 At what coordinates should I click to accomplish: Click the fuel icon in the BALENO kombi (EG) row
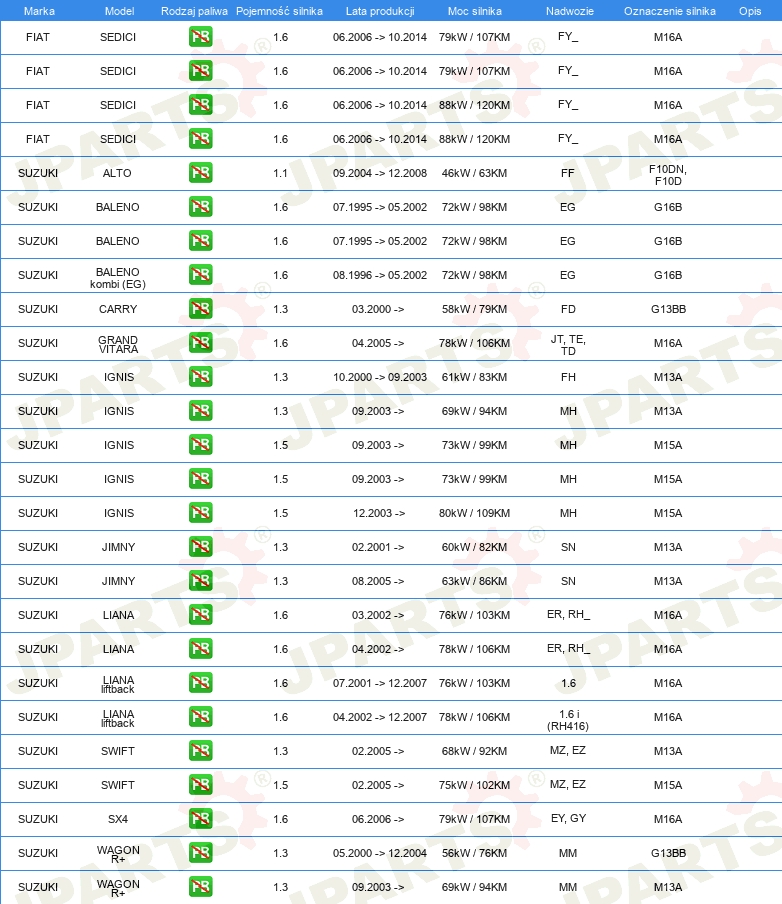pyautogui.click(x=201, y=274)
